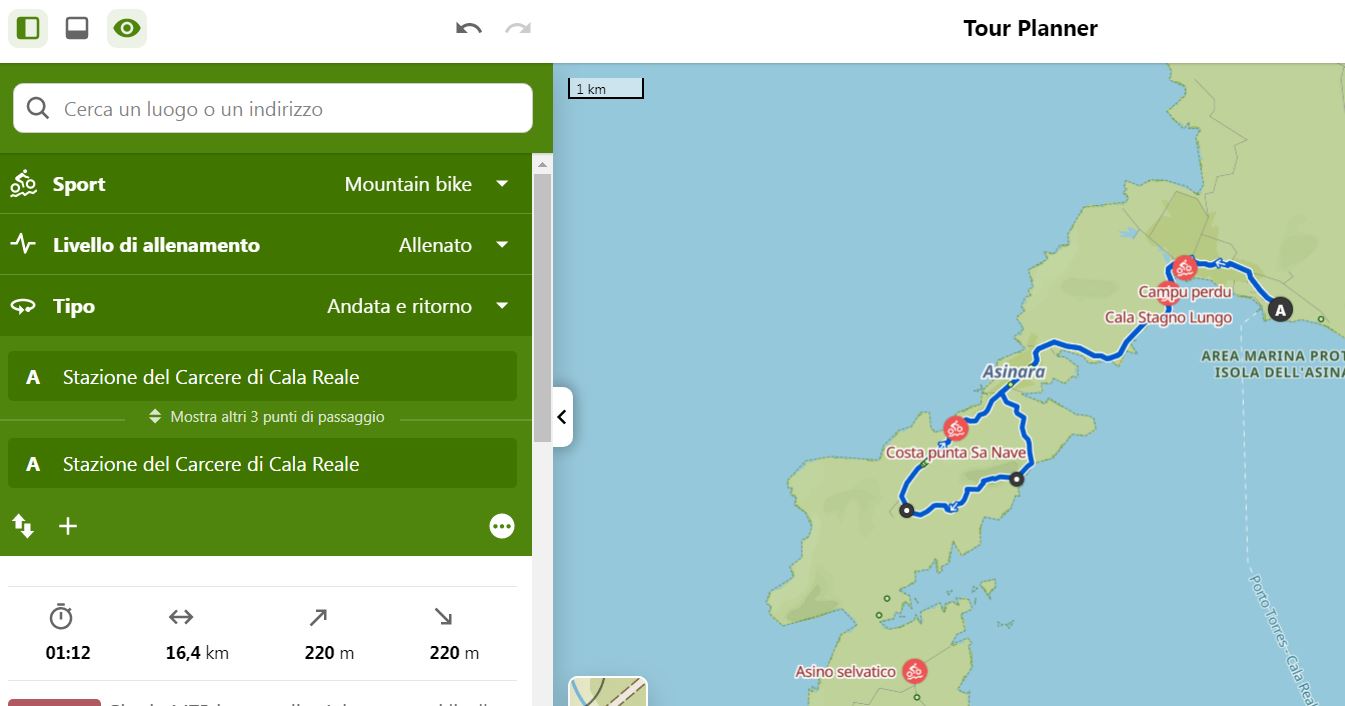Click the Asino selvatico bike marker
Viewport: 1345px width, 706px height.
[x=913, y=671]
